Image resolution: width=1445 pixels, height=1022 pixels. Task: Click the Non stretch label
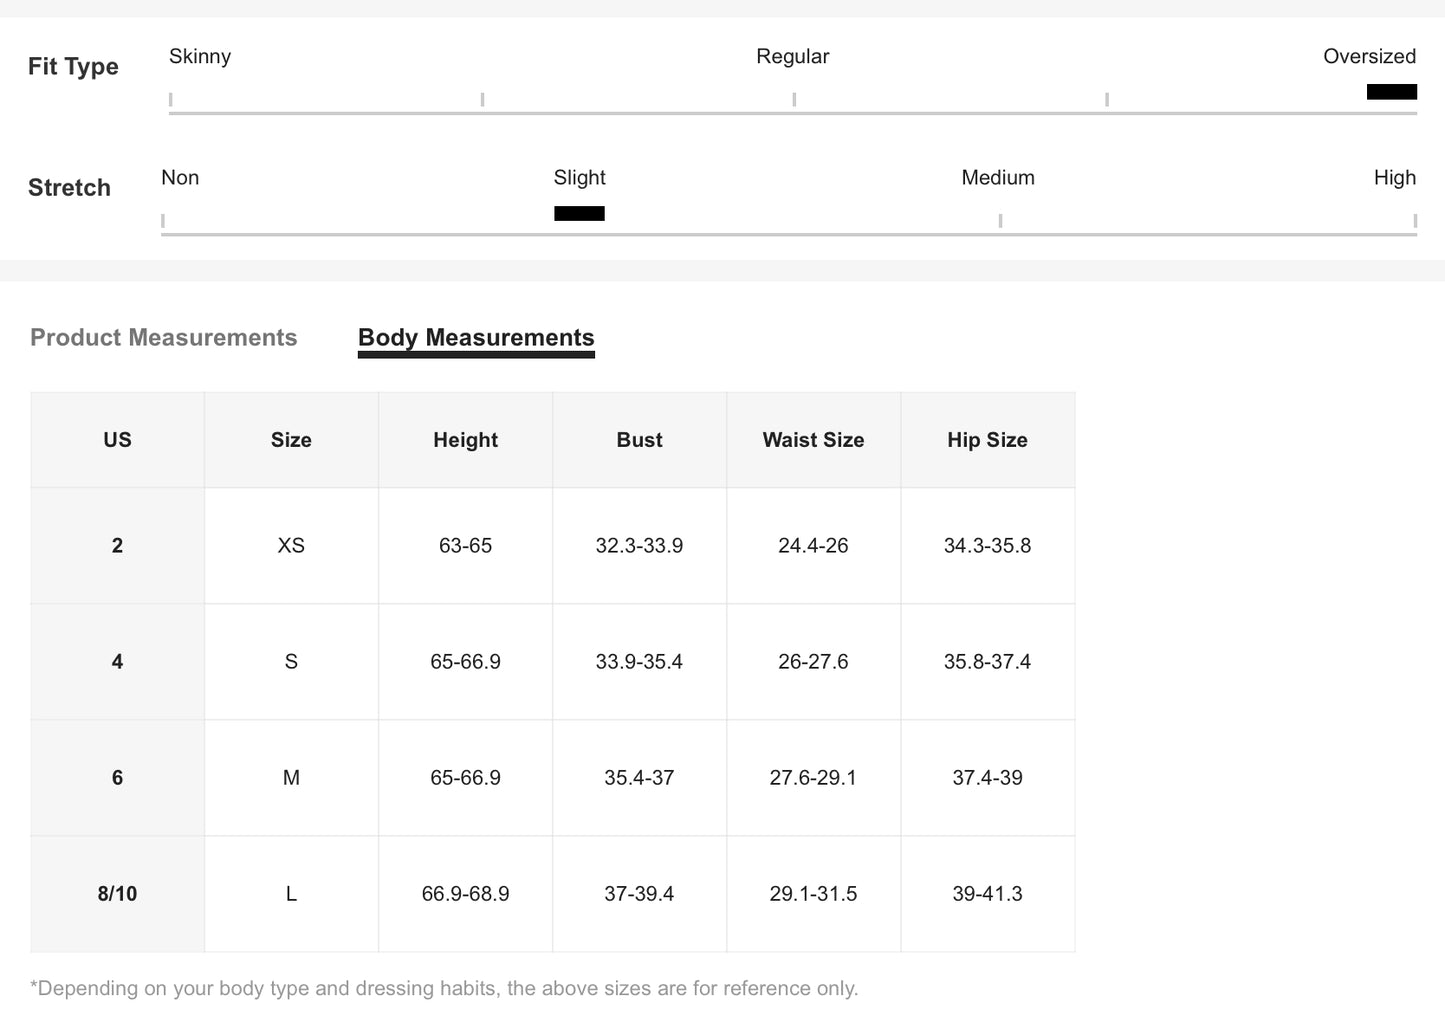pos(180,178)
